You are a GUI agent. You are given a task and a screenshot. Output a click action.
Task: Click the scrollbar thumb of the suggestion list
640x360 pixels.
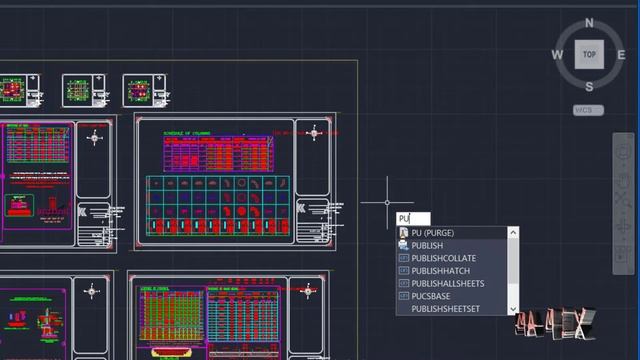(x=513, y=261)
